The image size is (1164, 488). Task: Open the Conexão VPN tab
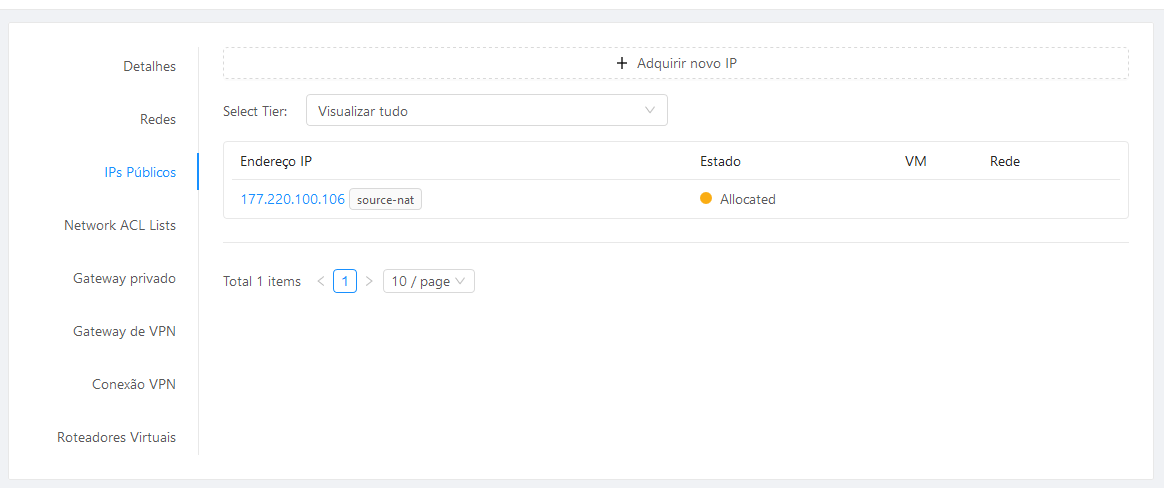(x=134, y=385)
